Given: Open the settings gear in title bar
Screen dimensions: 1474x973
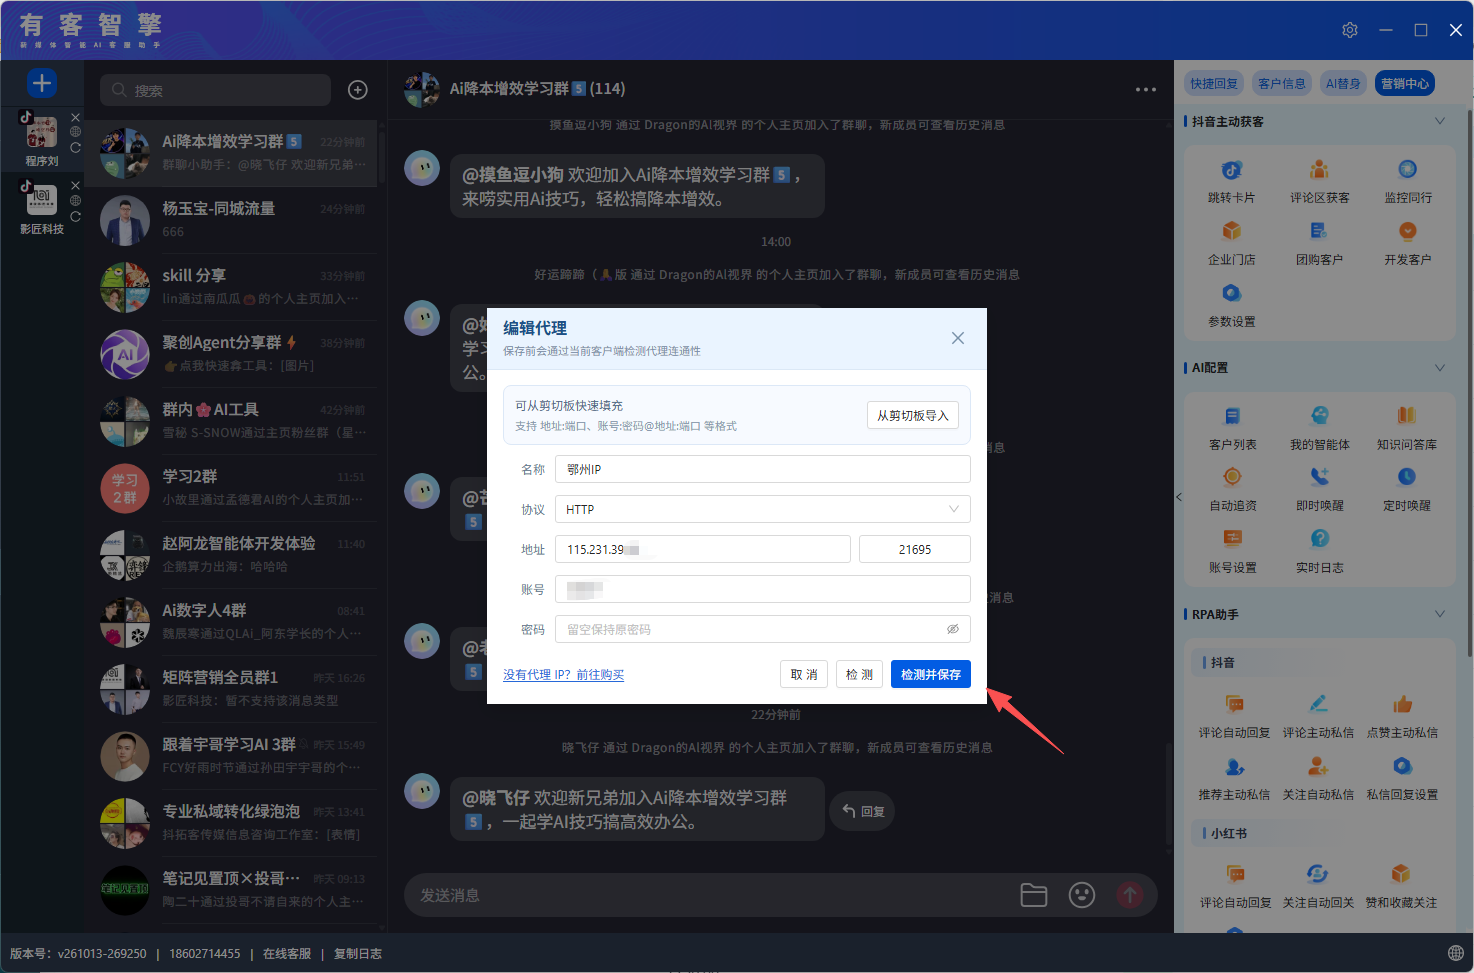Looking at the screenshot, I should 1350,30.
